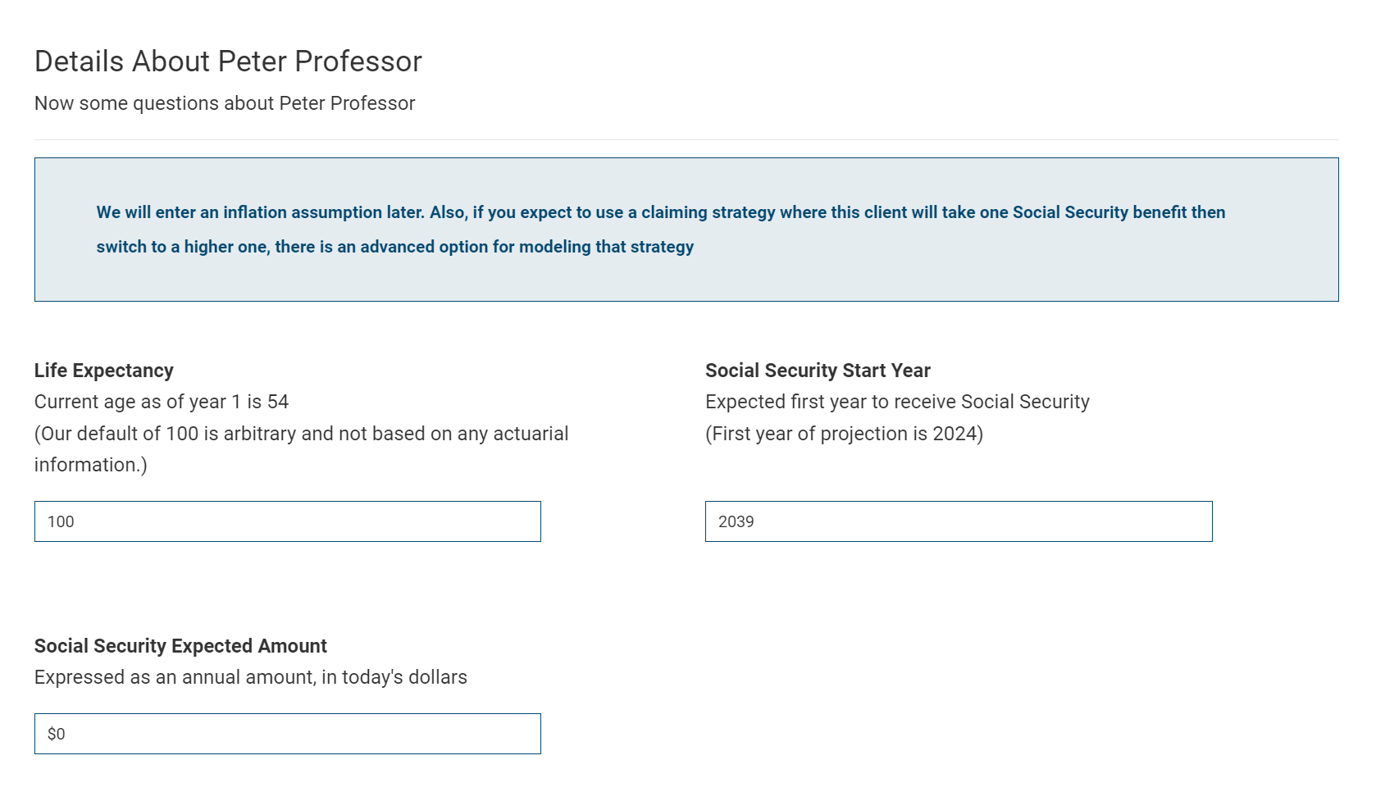
Task: Select the year 2039 in the start field
Action: [x=737, y=521]
